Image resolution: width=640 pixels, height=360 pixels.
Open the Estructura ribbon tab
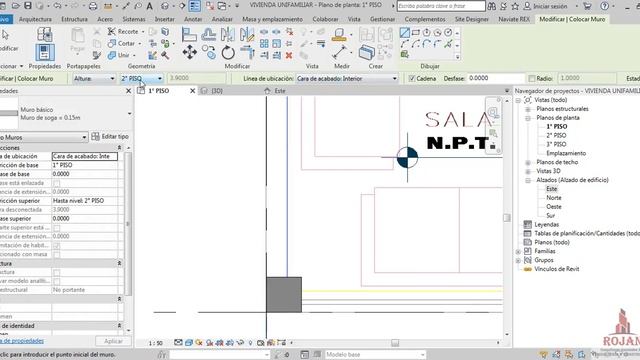(74, 19)
